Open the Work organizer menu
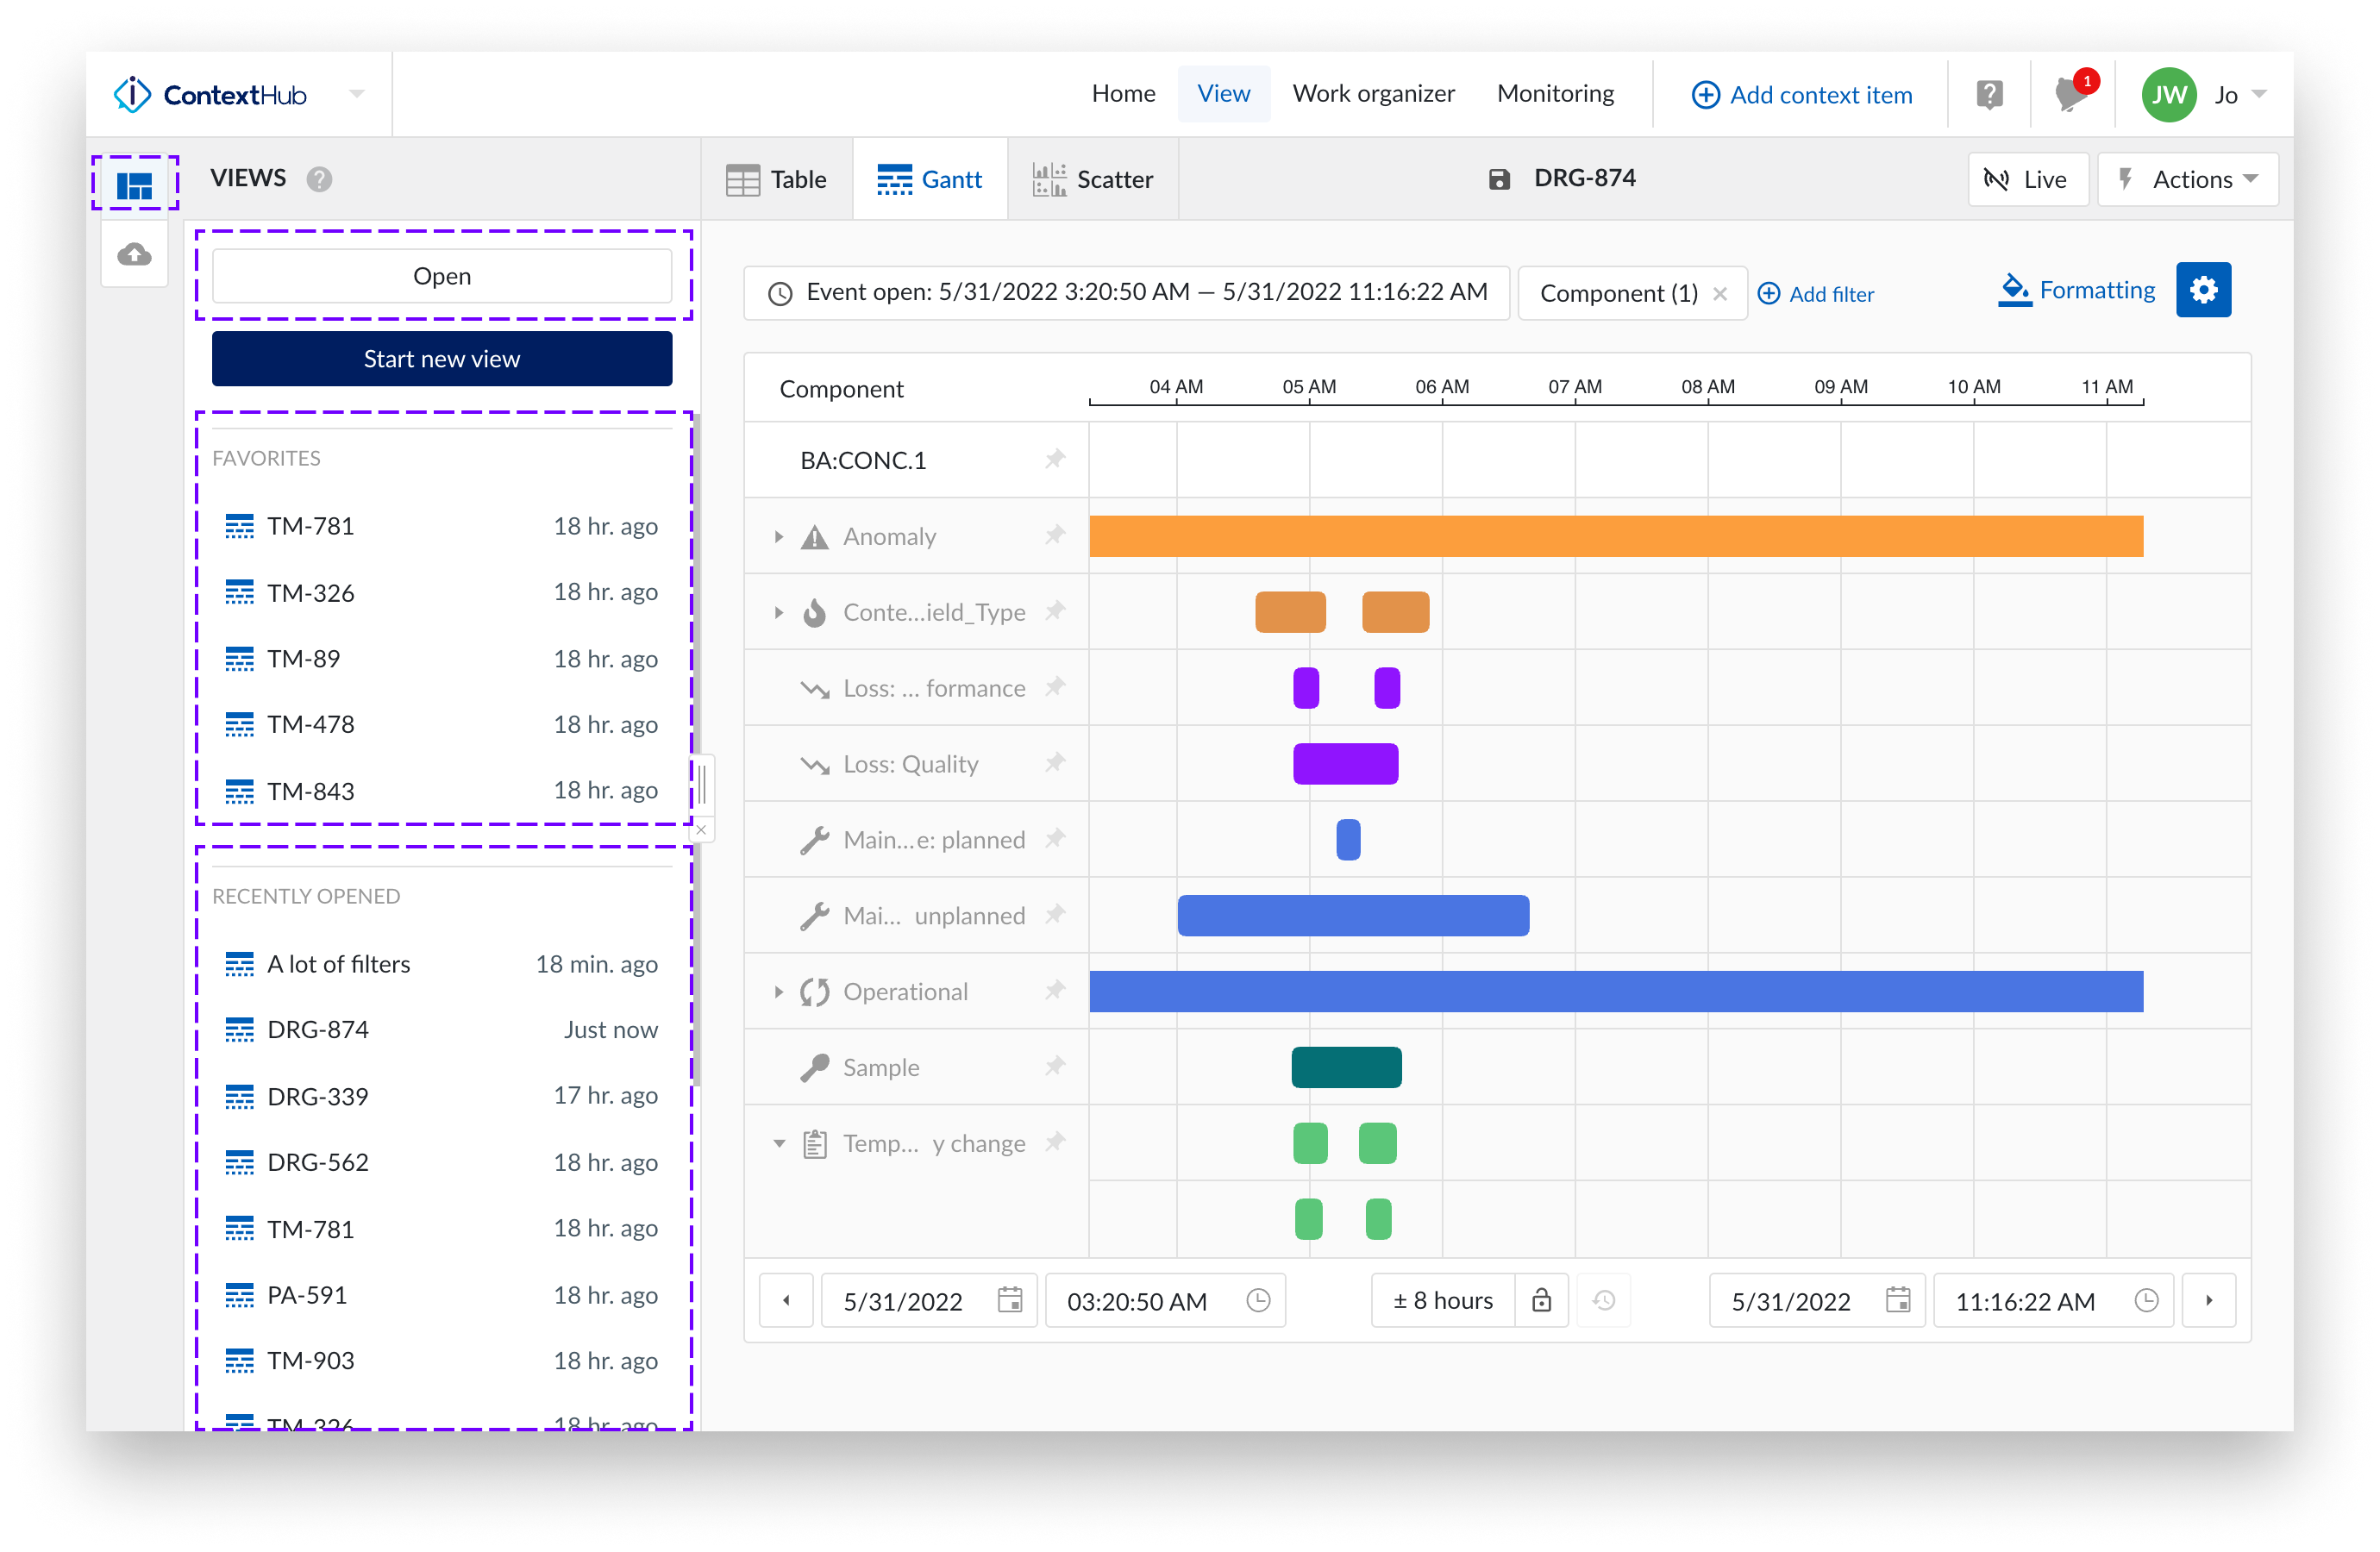The width and height of the screenshot is (2380, 1552). click(x=1373, y=94)
